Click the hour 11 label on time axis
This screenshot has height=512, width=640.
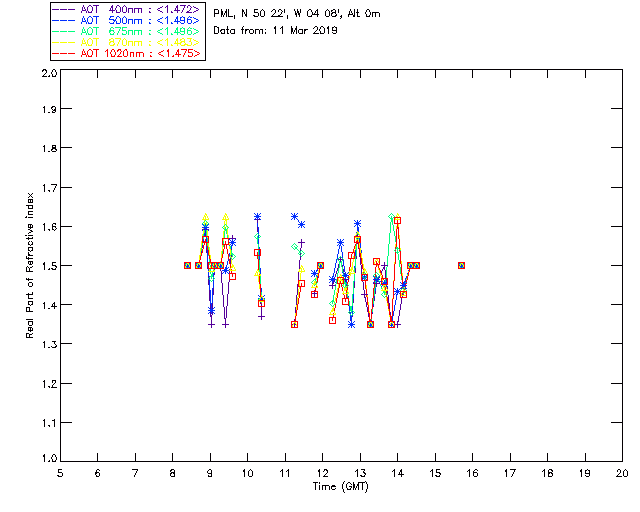click(x=285, y=474)
